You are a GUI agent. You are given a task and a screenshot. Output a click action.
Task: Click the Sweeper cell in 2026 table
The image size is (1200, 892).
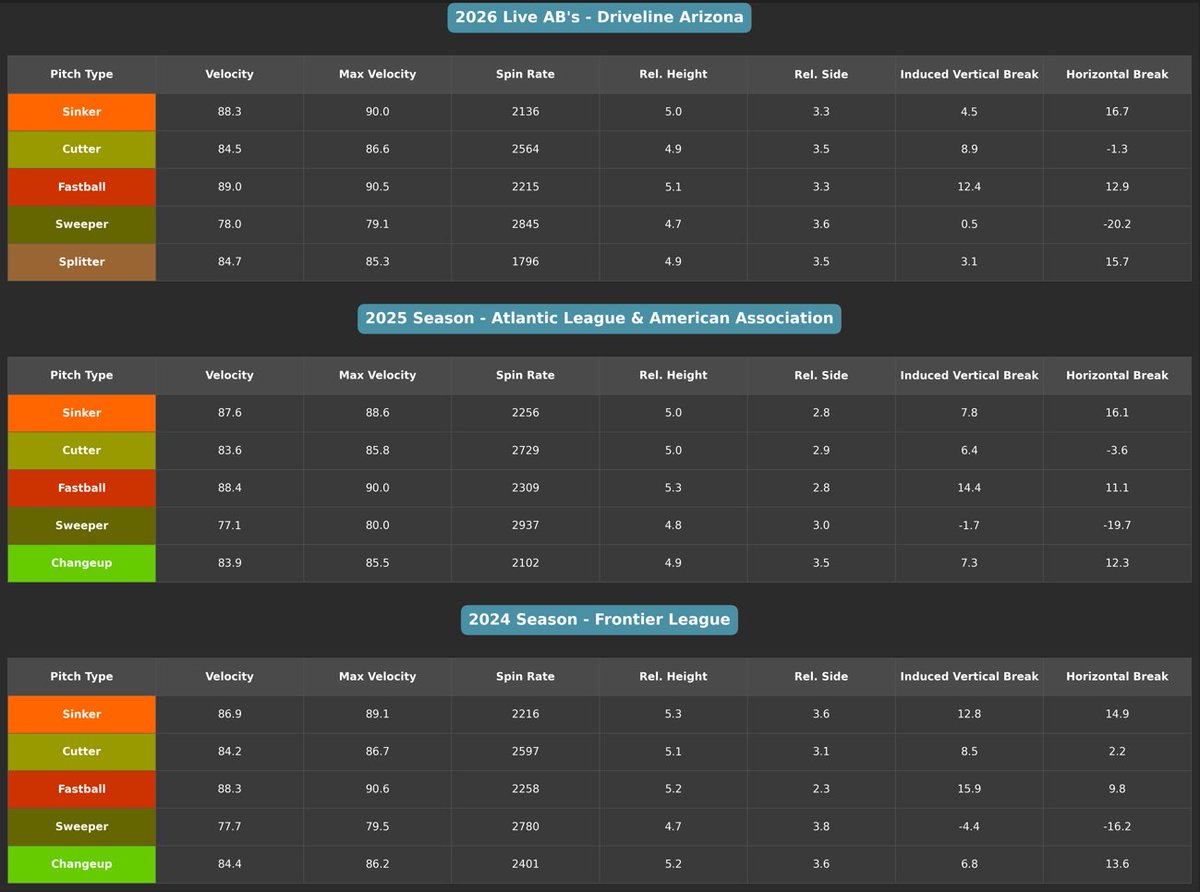(82, 224)
